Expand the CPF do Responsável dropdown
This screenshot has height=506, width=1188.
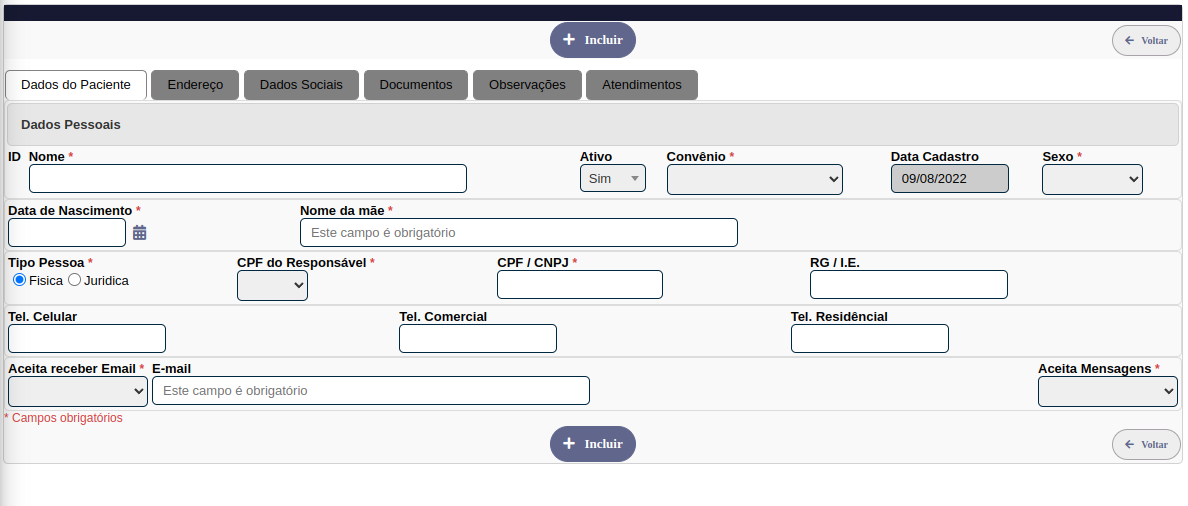(272, 285)
